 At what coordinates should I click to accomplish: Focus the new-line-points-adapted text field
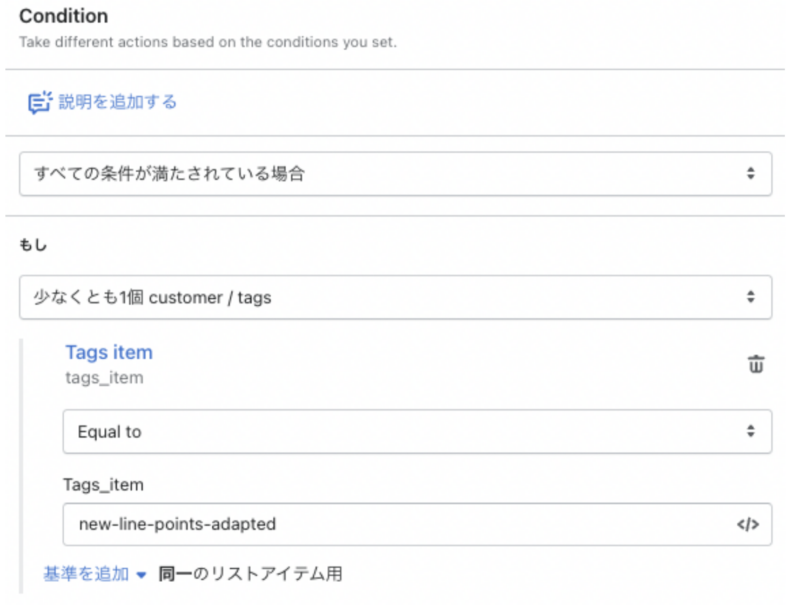pyautogui.click(x=417, y=524)
